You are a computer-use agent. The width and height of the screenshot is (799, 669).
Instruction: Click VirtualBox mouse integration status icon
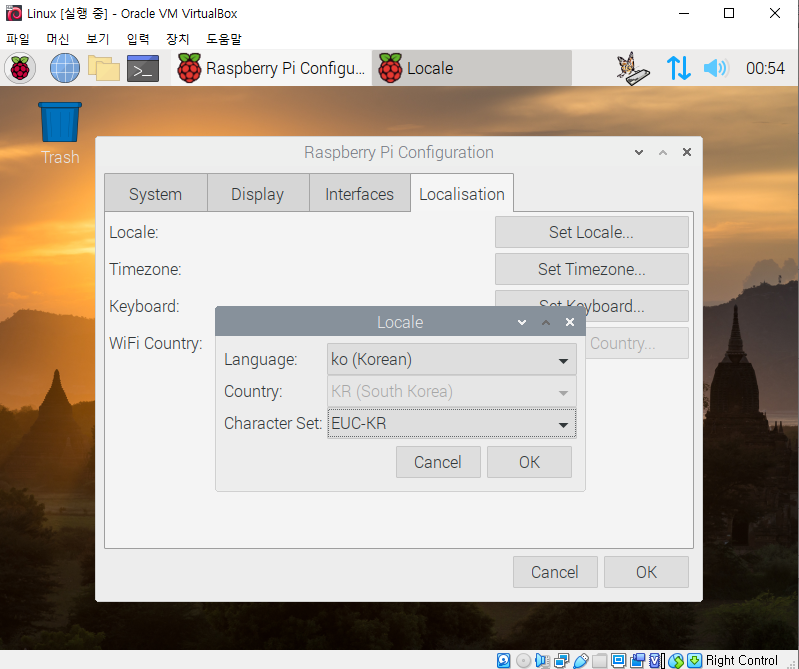click(x=676, y=660)
